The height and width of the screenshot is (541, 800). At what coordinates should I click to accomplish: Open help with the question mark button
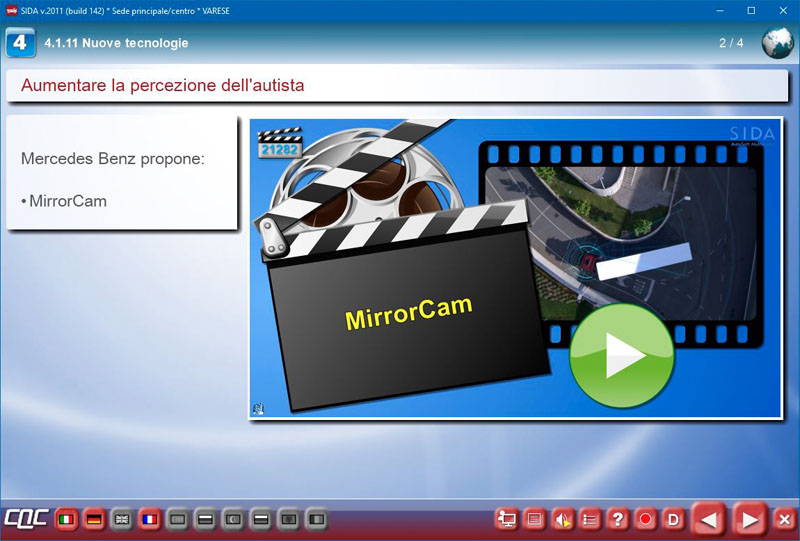(x=618, y=519)
